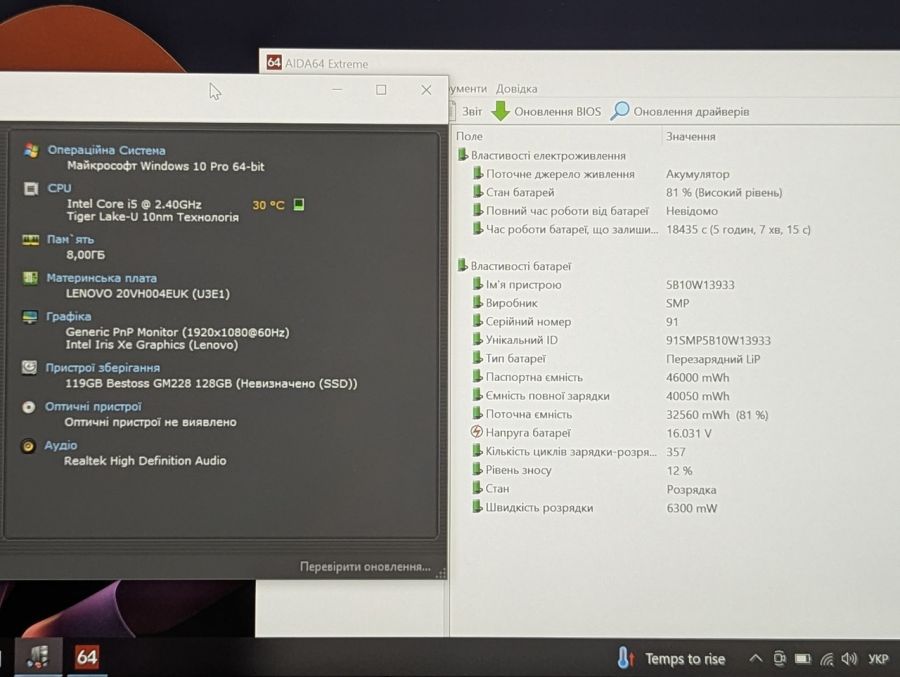Select Кількість циклів зарядки row
Viewport: 900px width, 677px height.
pos(579,451)
